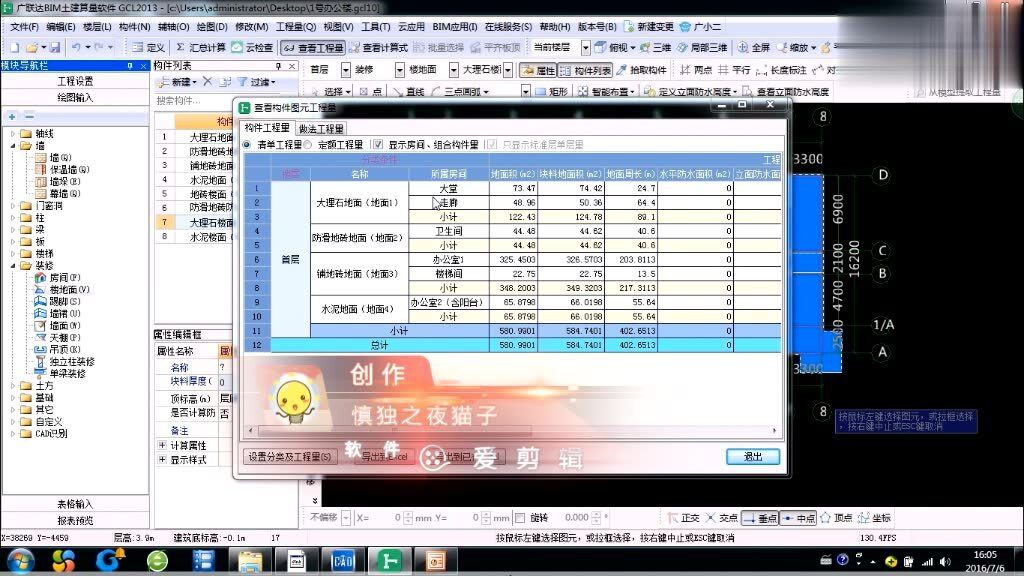
Task: Toggle 中点 midpoint snap
Action: 799,518
